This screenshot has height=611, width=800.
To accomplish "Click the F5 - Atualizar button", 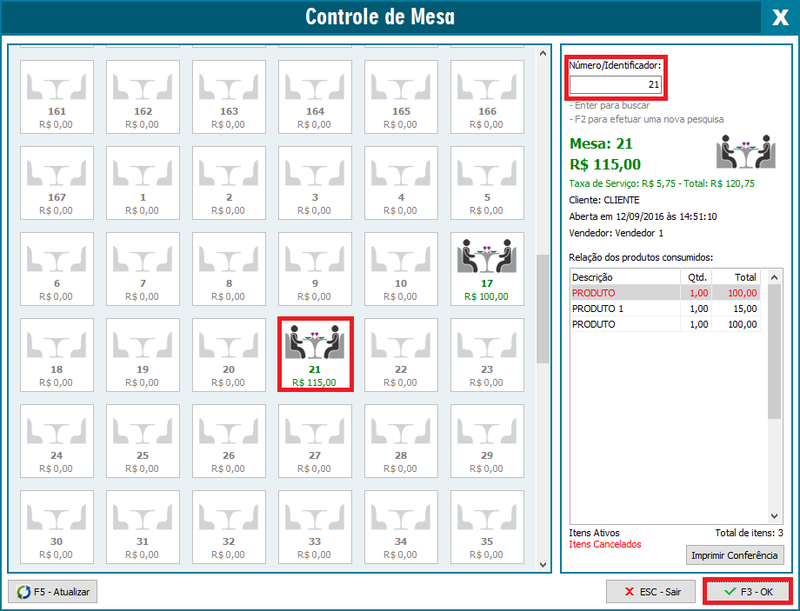I will [52, 592].
